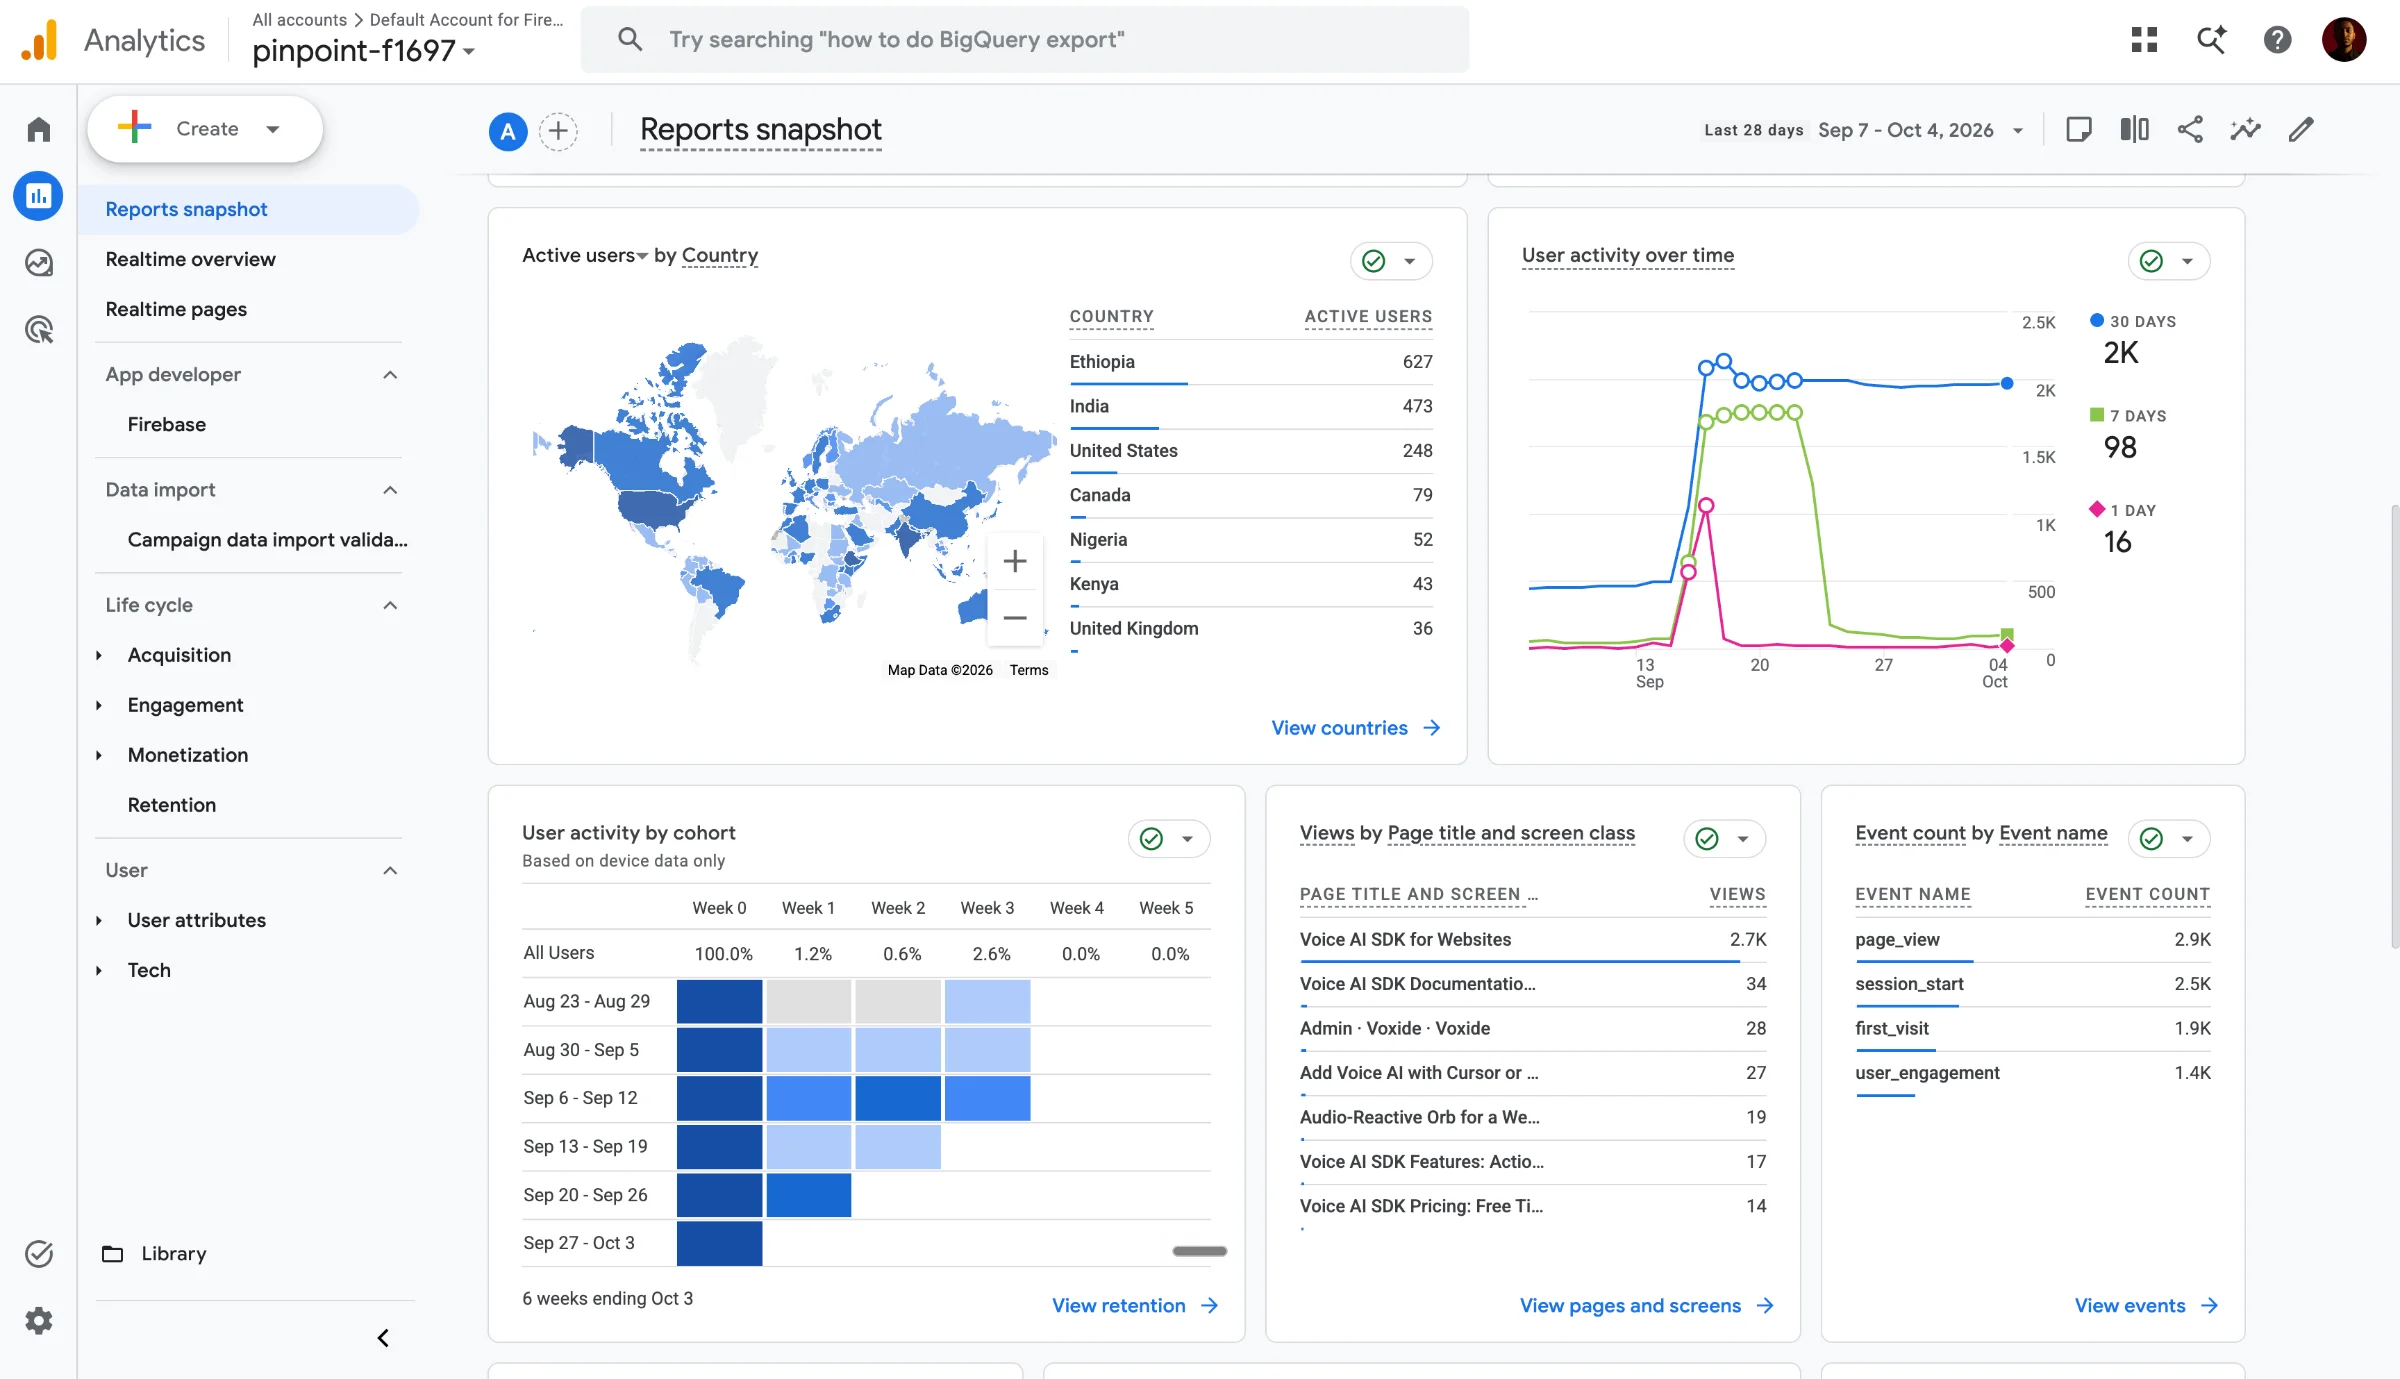Open the user account avatar
The height and width of the screenshot is (1379, 2400).
(x=2343, y=40)
